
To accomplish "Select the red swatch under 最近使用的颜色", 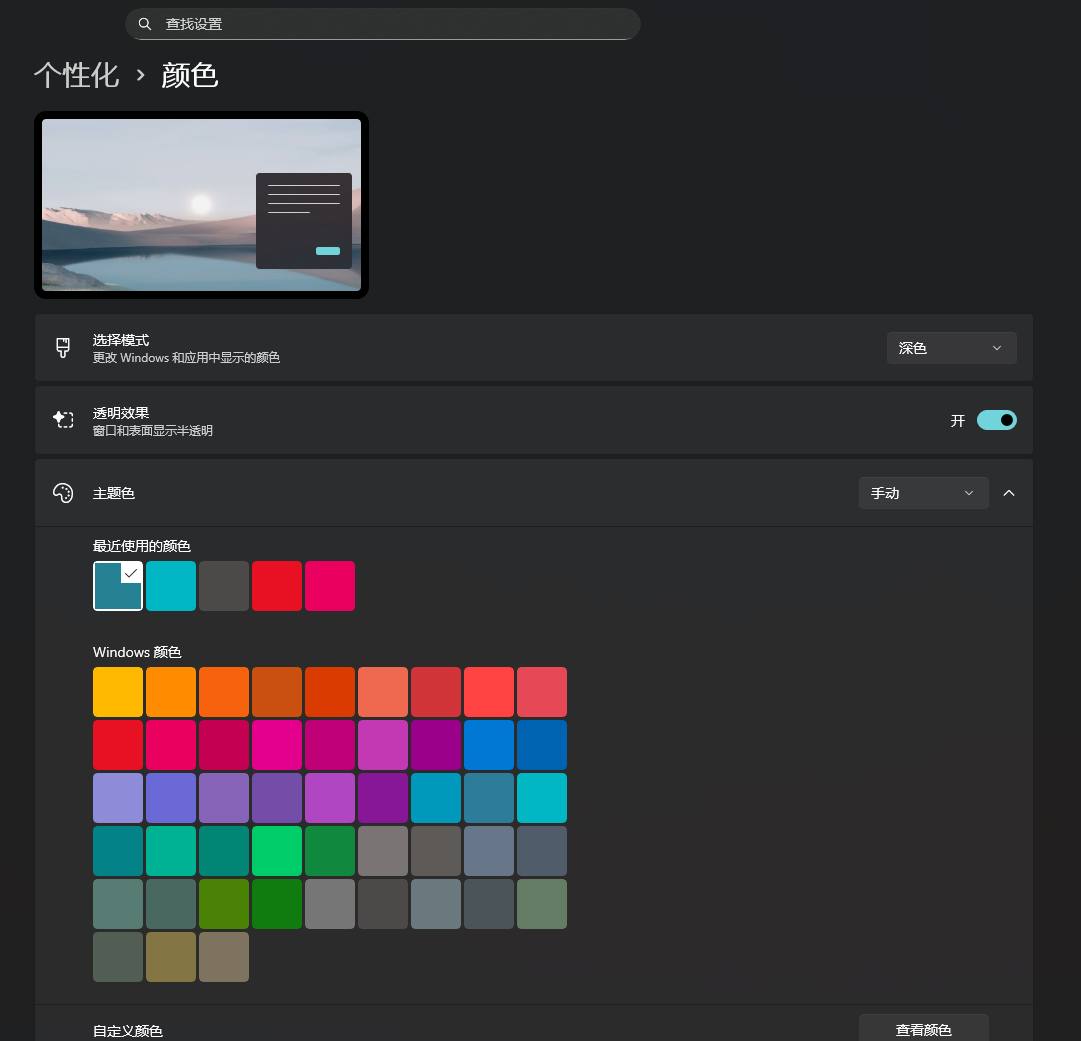I will pyautogui.click(x=277, y=585).
